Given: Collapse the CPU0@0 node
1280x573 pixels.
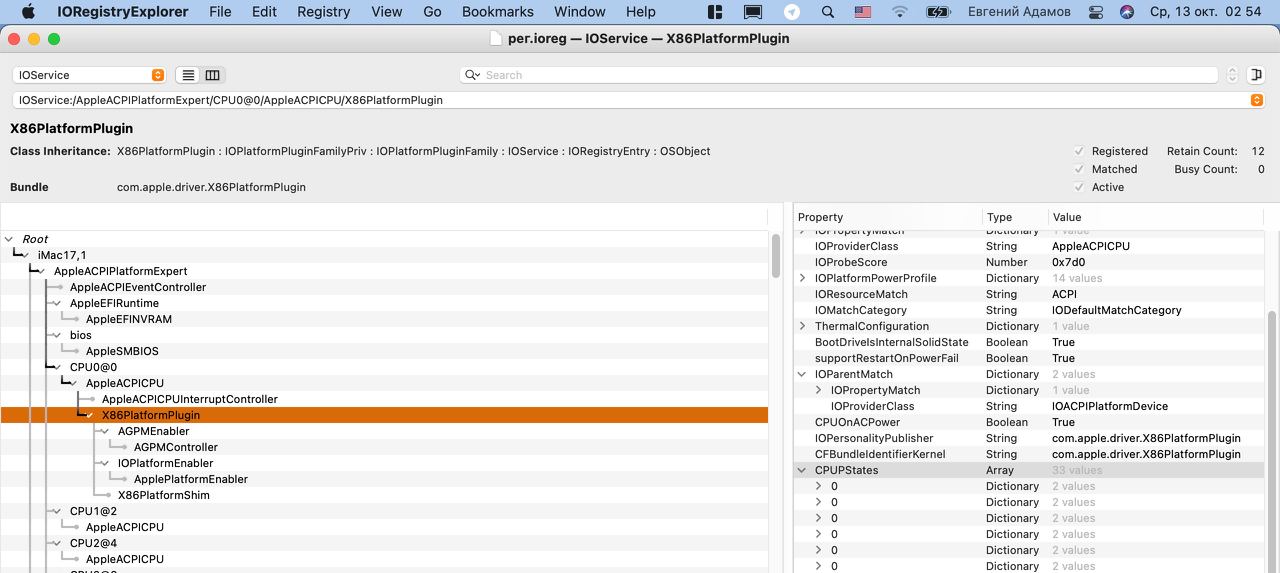Looking at the screenshot, I should [x=59, y=367].
